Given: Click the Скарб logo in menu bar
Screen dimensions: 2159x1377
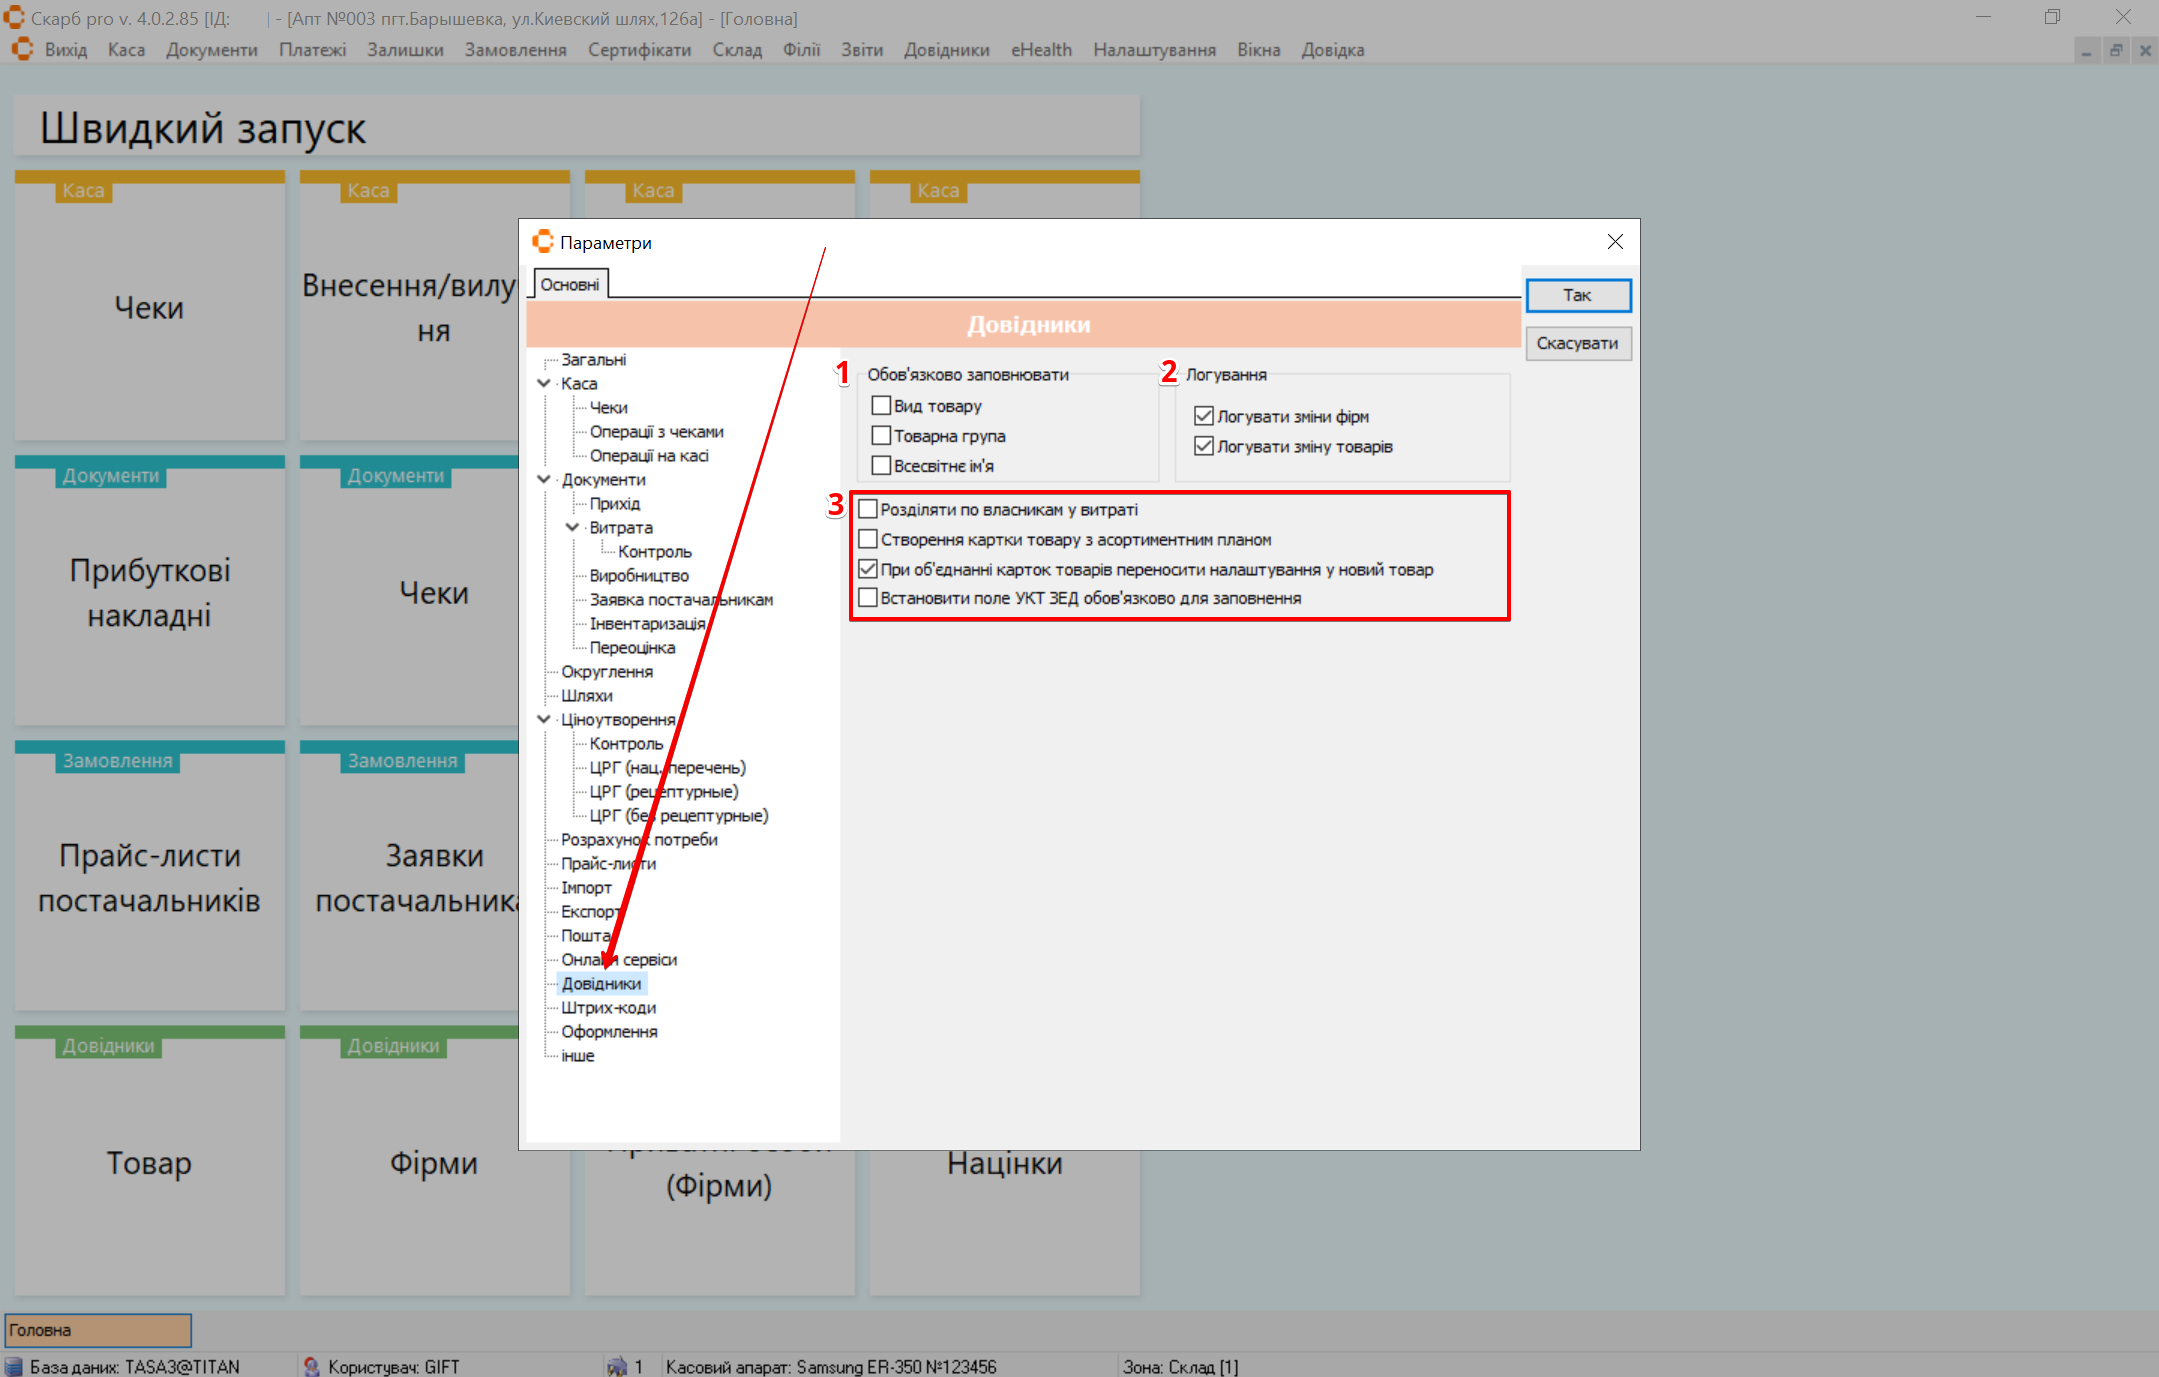Looking at the screenshot, I should point(22,49).
